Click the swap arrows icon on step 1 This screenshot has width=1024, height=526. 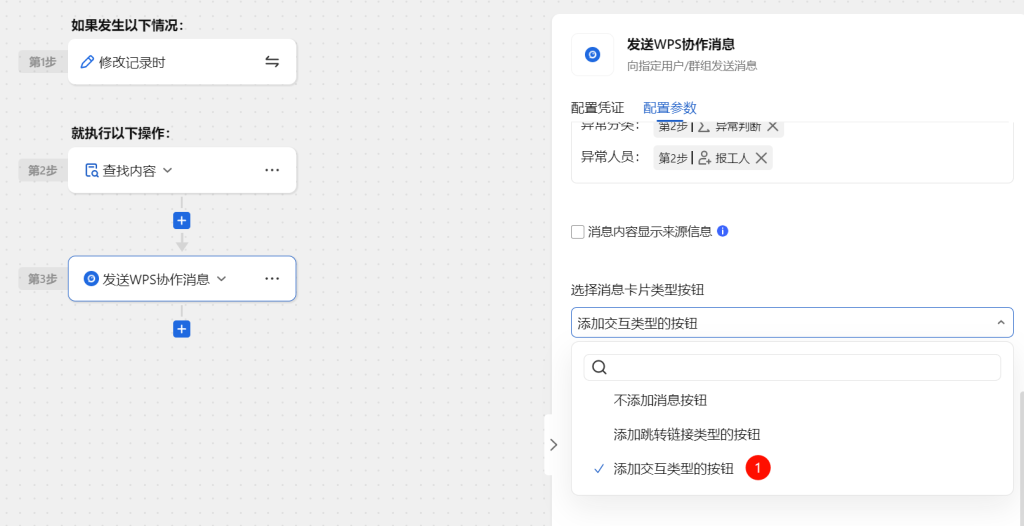(272, 62)
